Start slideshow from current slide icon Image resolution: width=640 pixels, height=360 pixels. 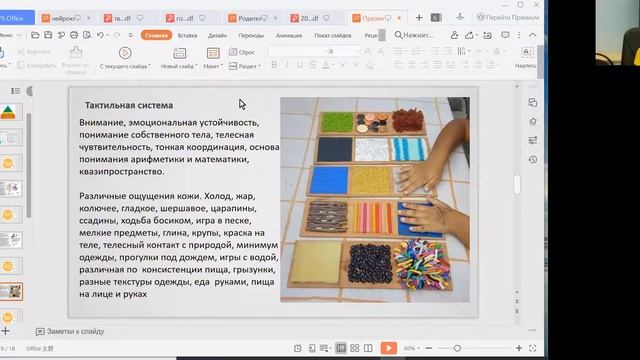pyautogui.click(x=125, y=53)
